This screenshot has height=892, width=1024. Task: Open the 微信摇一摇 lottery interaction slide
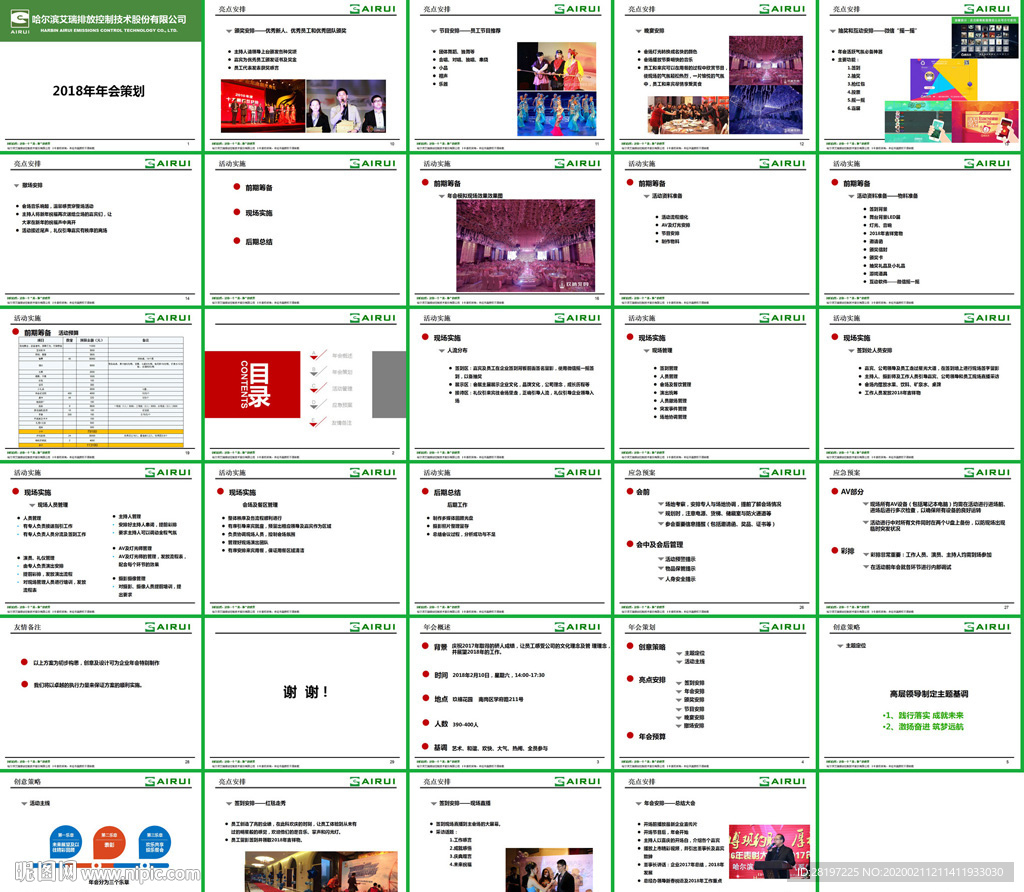tap(920, 76)
